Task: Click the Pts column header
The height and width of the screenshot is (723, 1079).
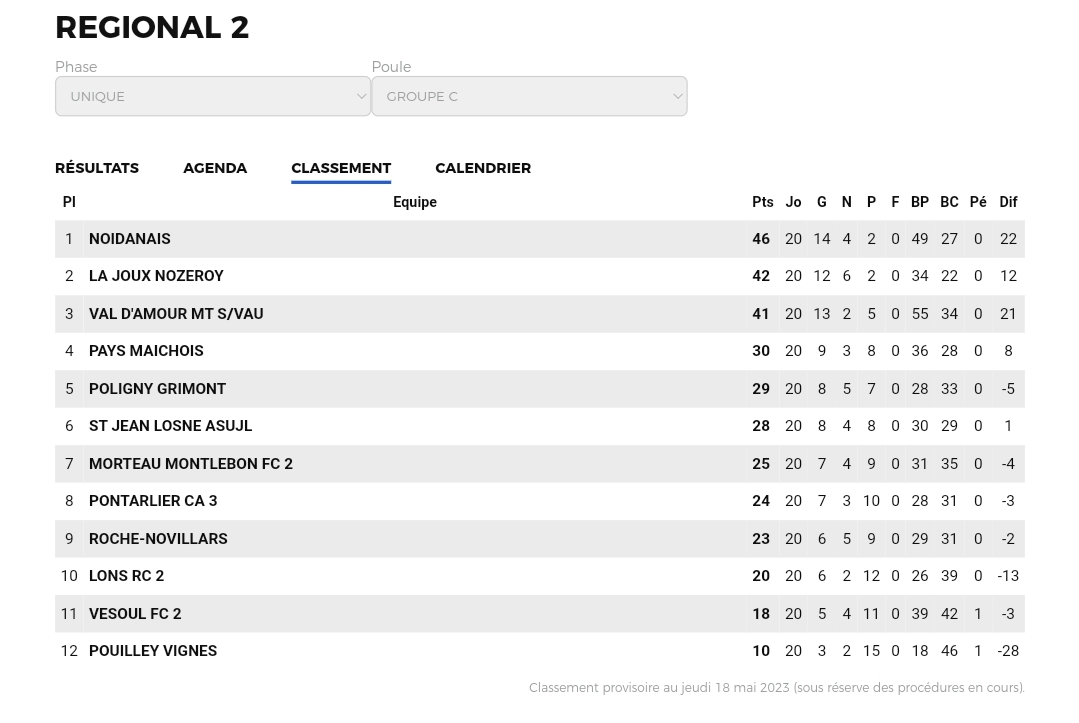Action: coord(762,202)
